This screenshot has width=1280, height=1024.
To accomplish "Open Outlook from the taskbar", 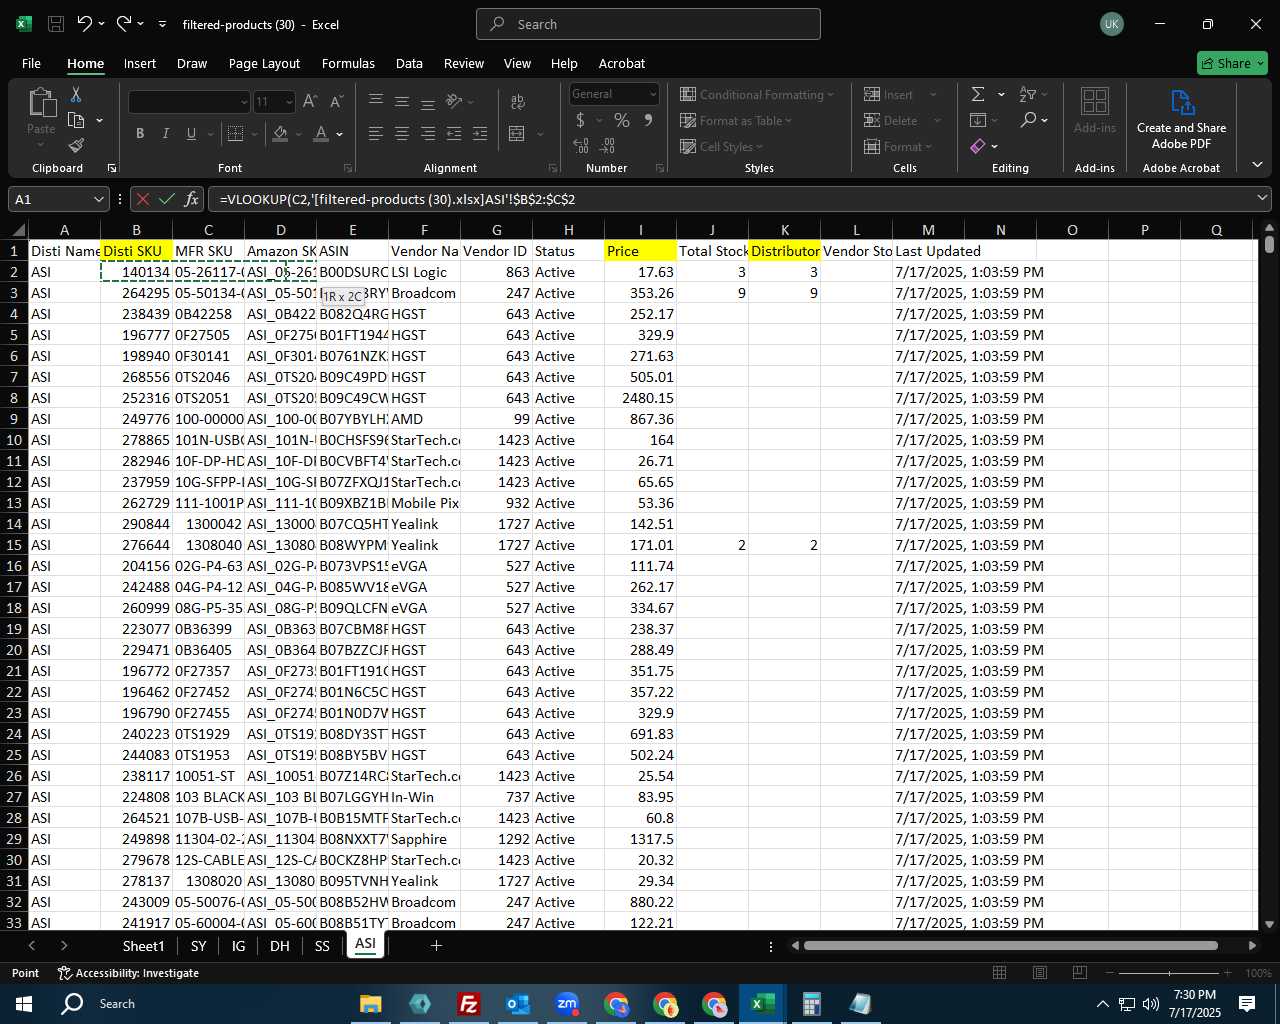I will point(518,1003).
